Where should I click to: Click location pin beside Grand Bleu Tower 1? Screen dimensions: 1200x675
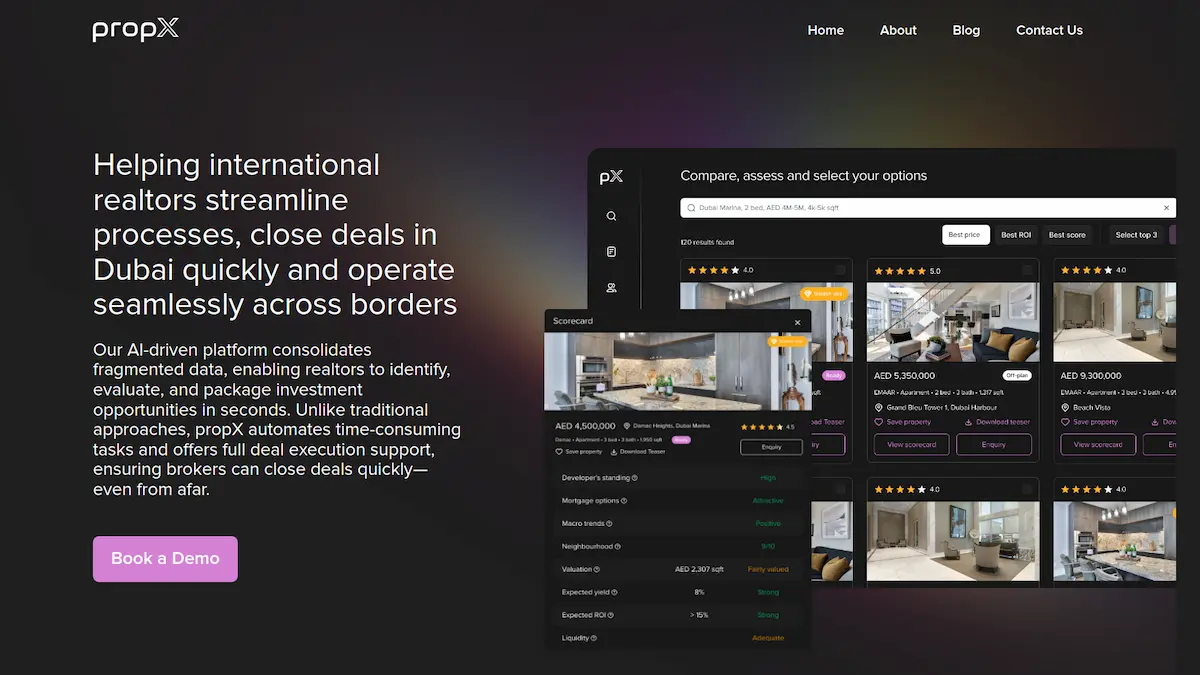(x=879, y=408)
